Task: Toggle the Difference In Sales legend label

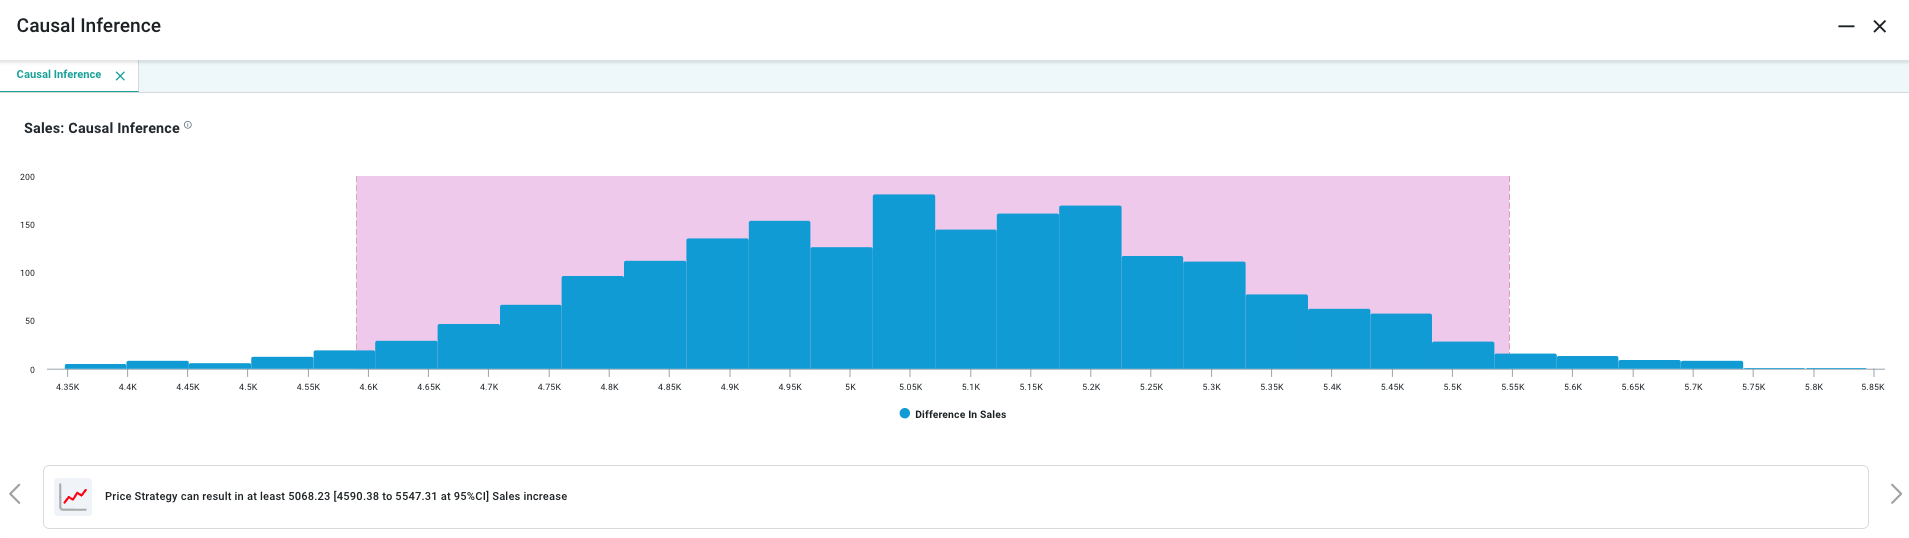Action: click(x=960, y=415)
